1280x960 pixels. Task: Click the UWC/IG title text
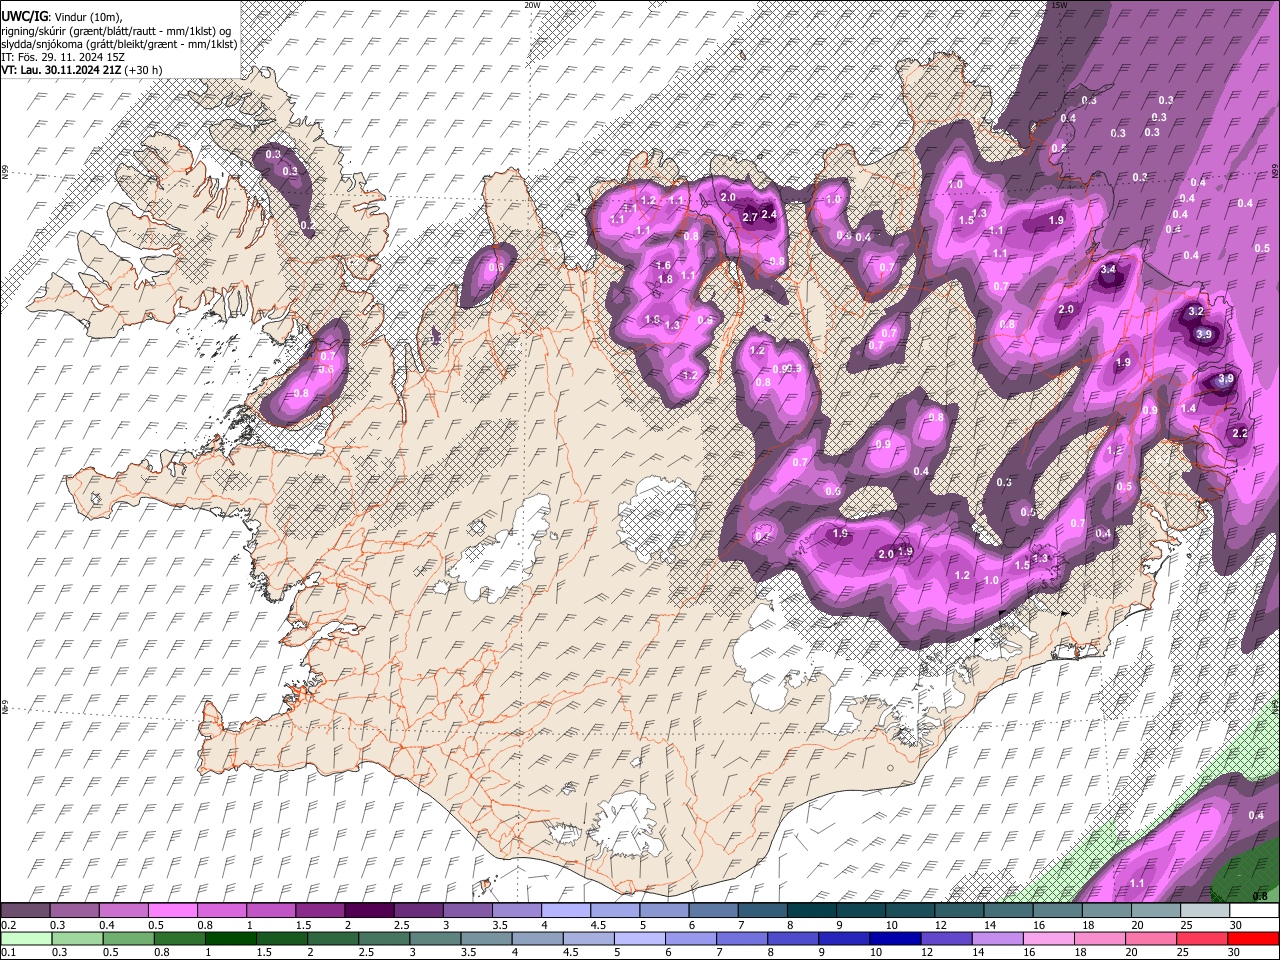(x=24, y=16)
